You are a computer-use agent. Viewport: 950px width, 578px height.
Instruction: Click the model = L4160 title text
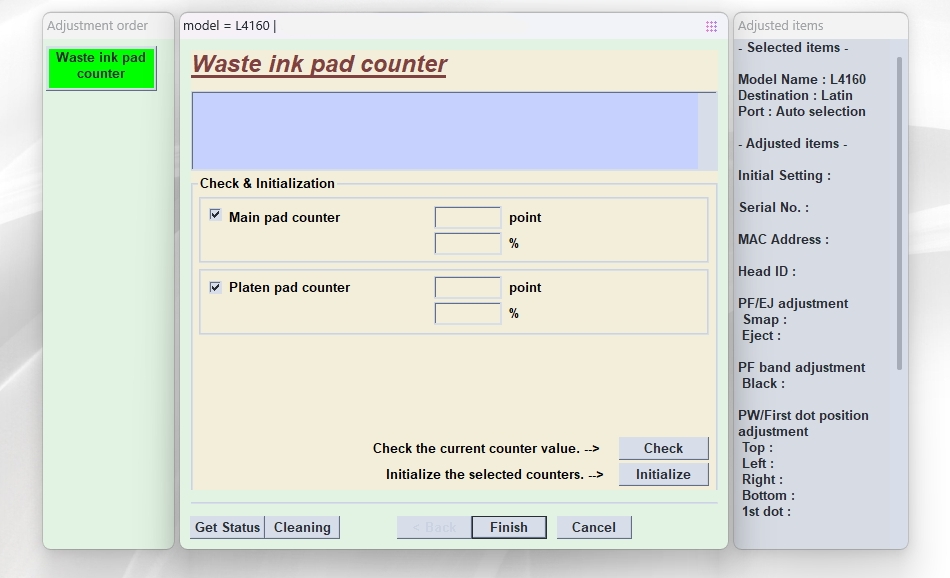[x=229, y=26]
